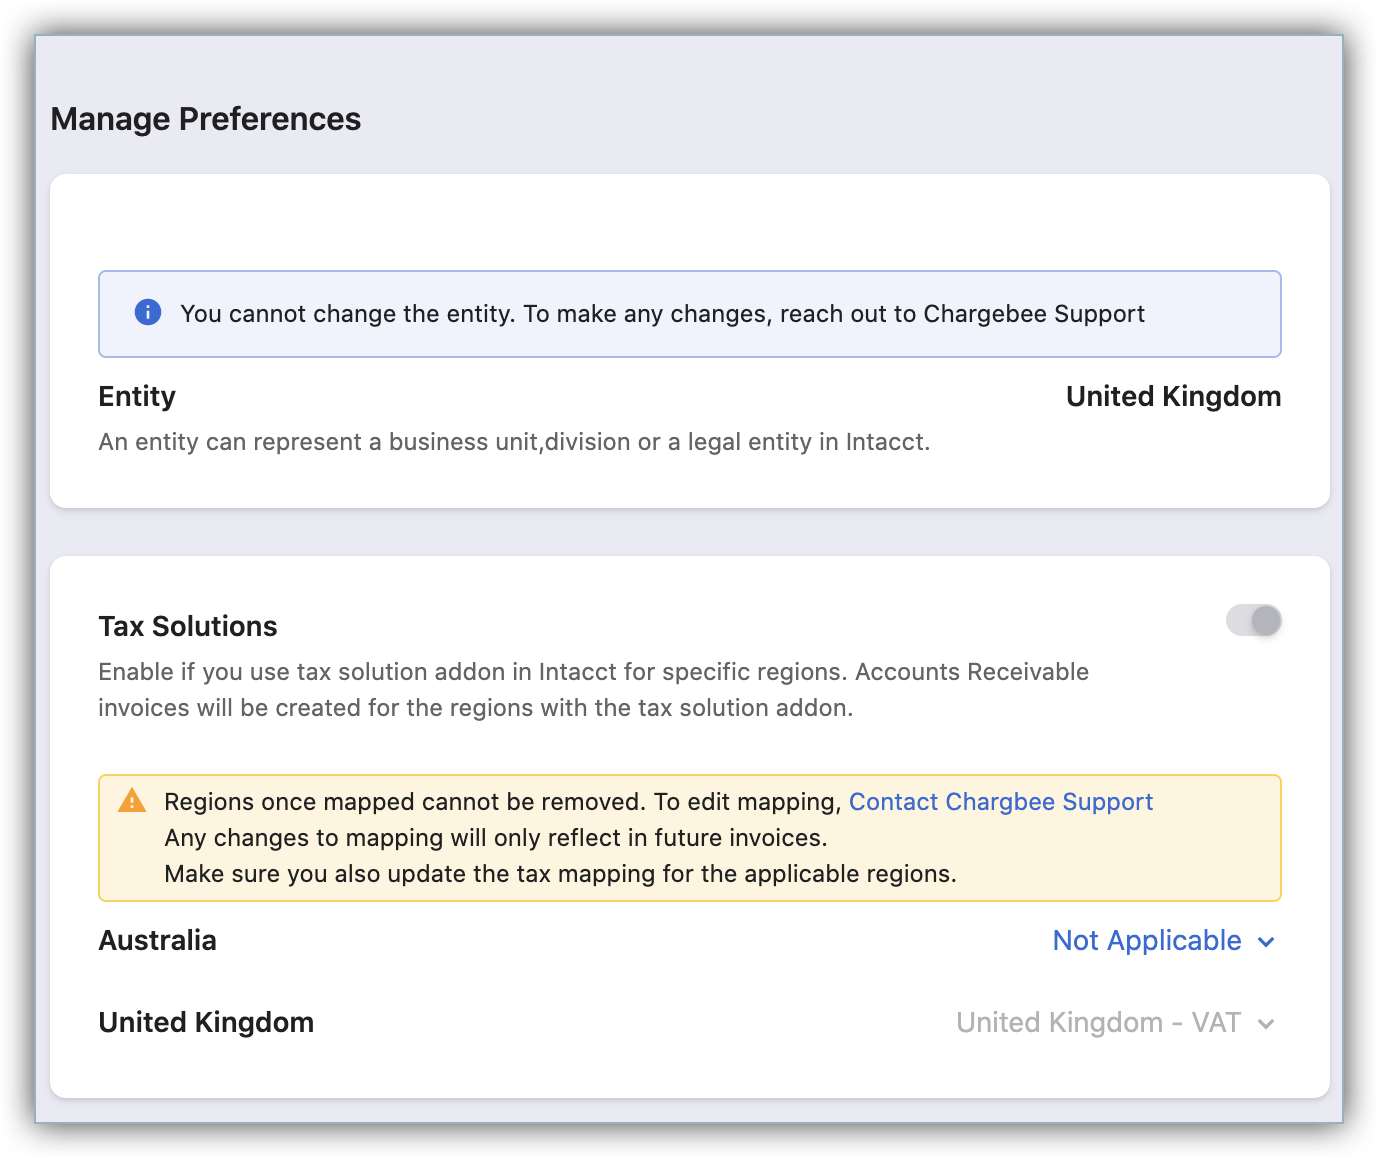Click the orange warning triangle icon

132,801
